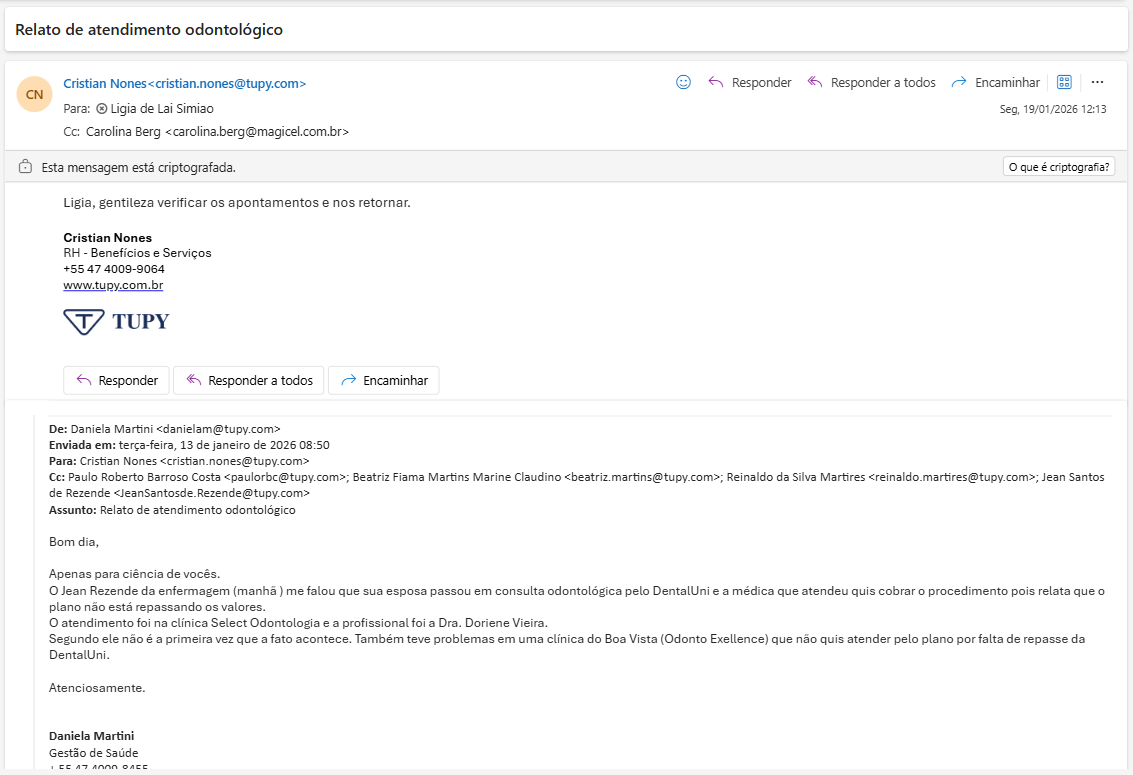The width and height of the screenshot is (1133, 775).
Task: Select Cc recipient Carolina Berg
Action: [x=217, y=132]
